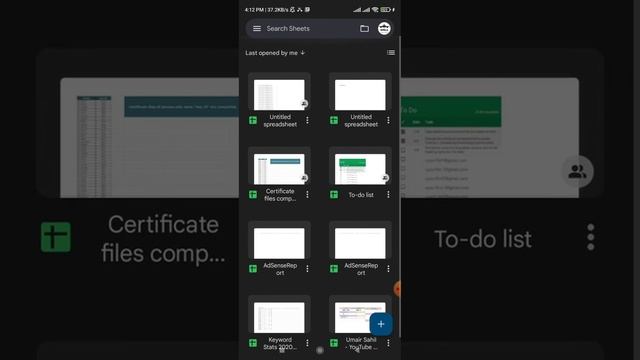Tap shared people badge on To-do list preview
The image size is (640, 360).
385,178
